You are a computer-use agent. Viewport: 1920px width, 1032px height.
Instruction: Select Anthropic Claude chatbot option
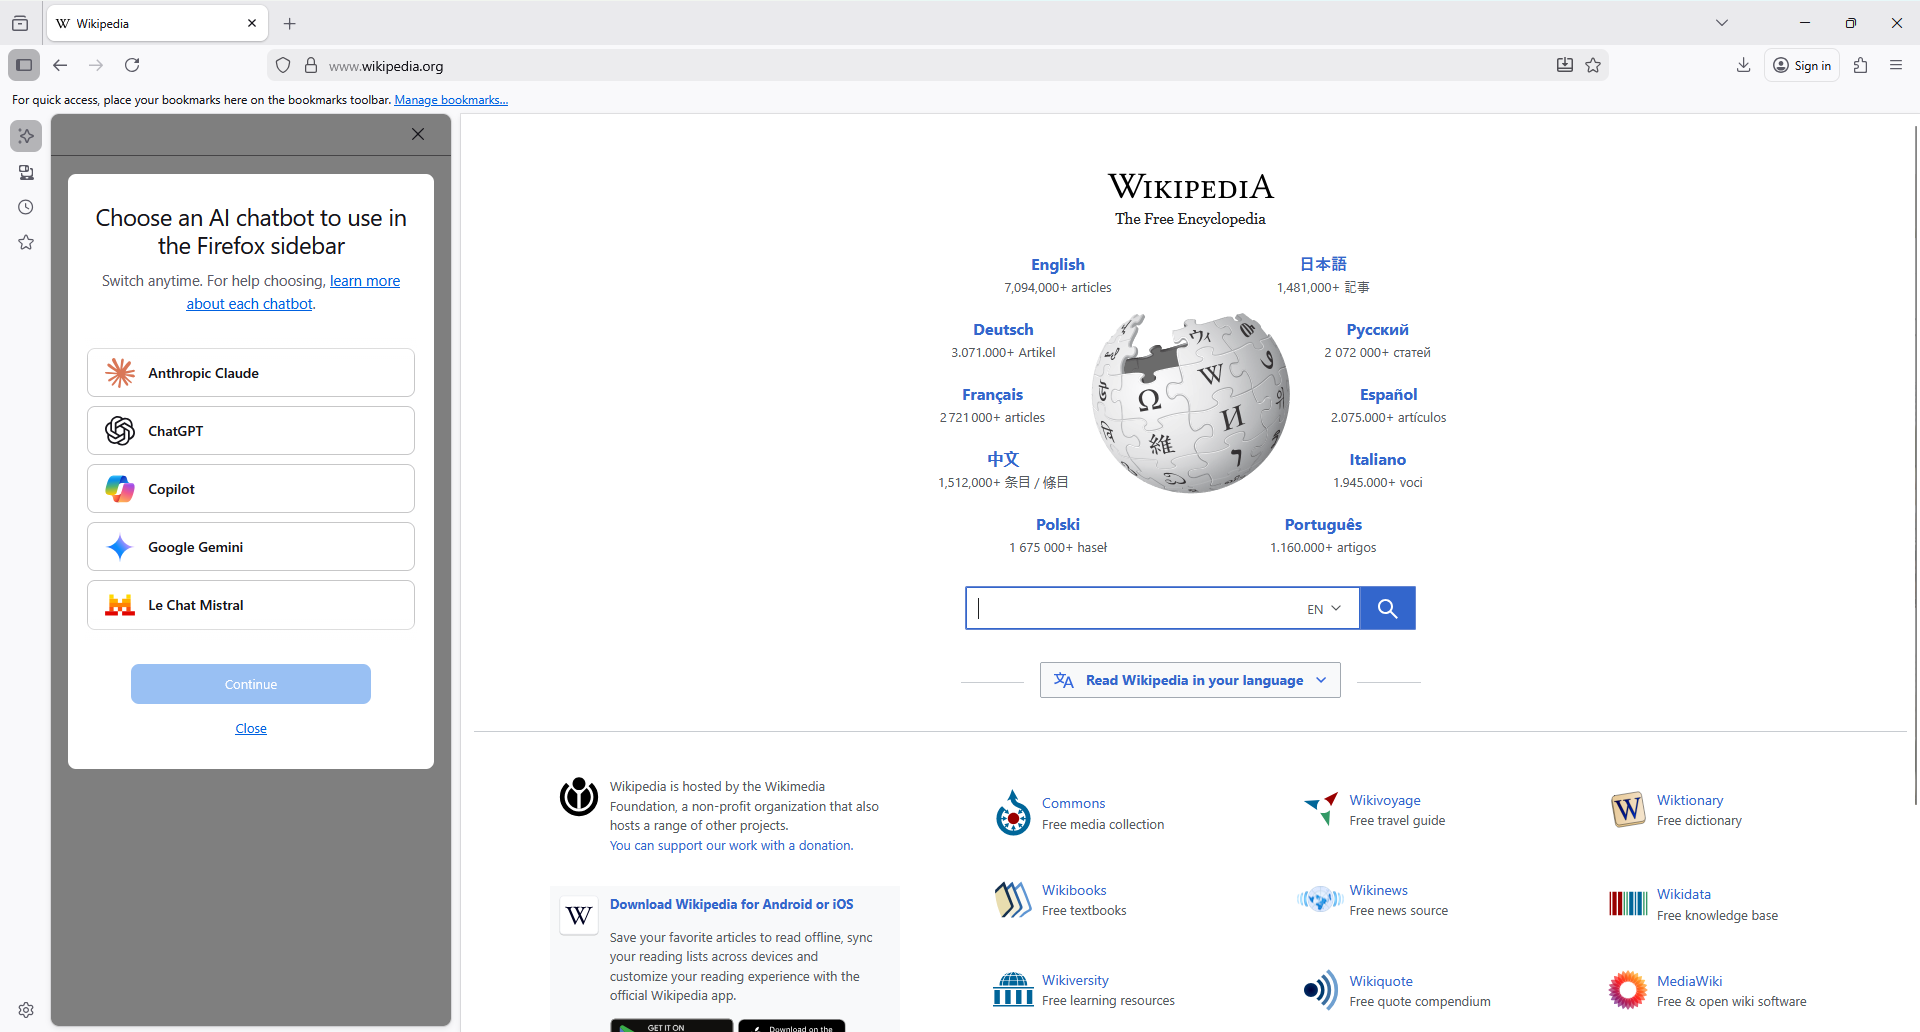(251, 373)
